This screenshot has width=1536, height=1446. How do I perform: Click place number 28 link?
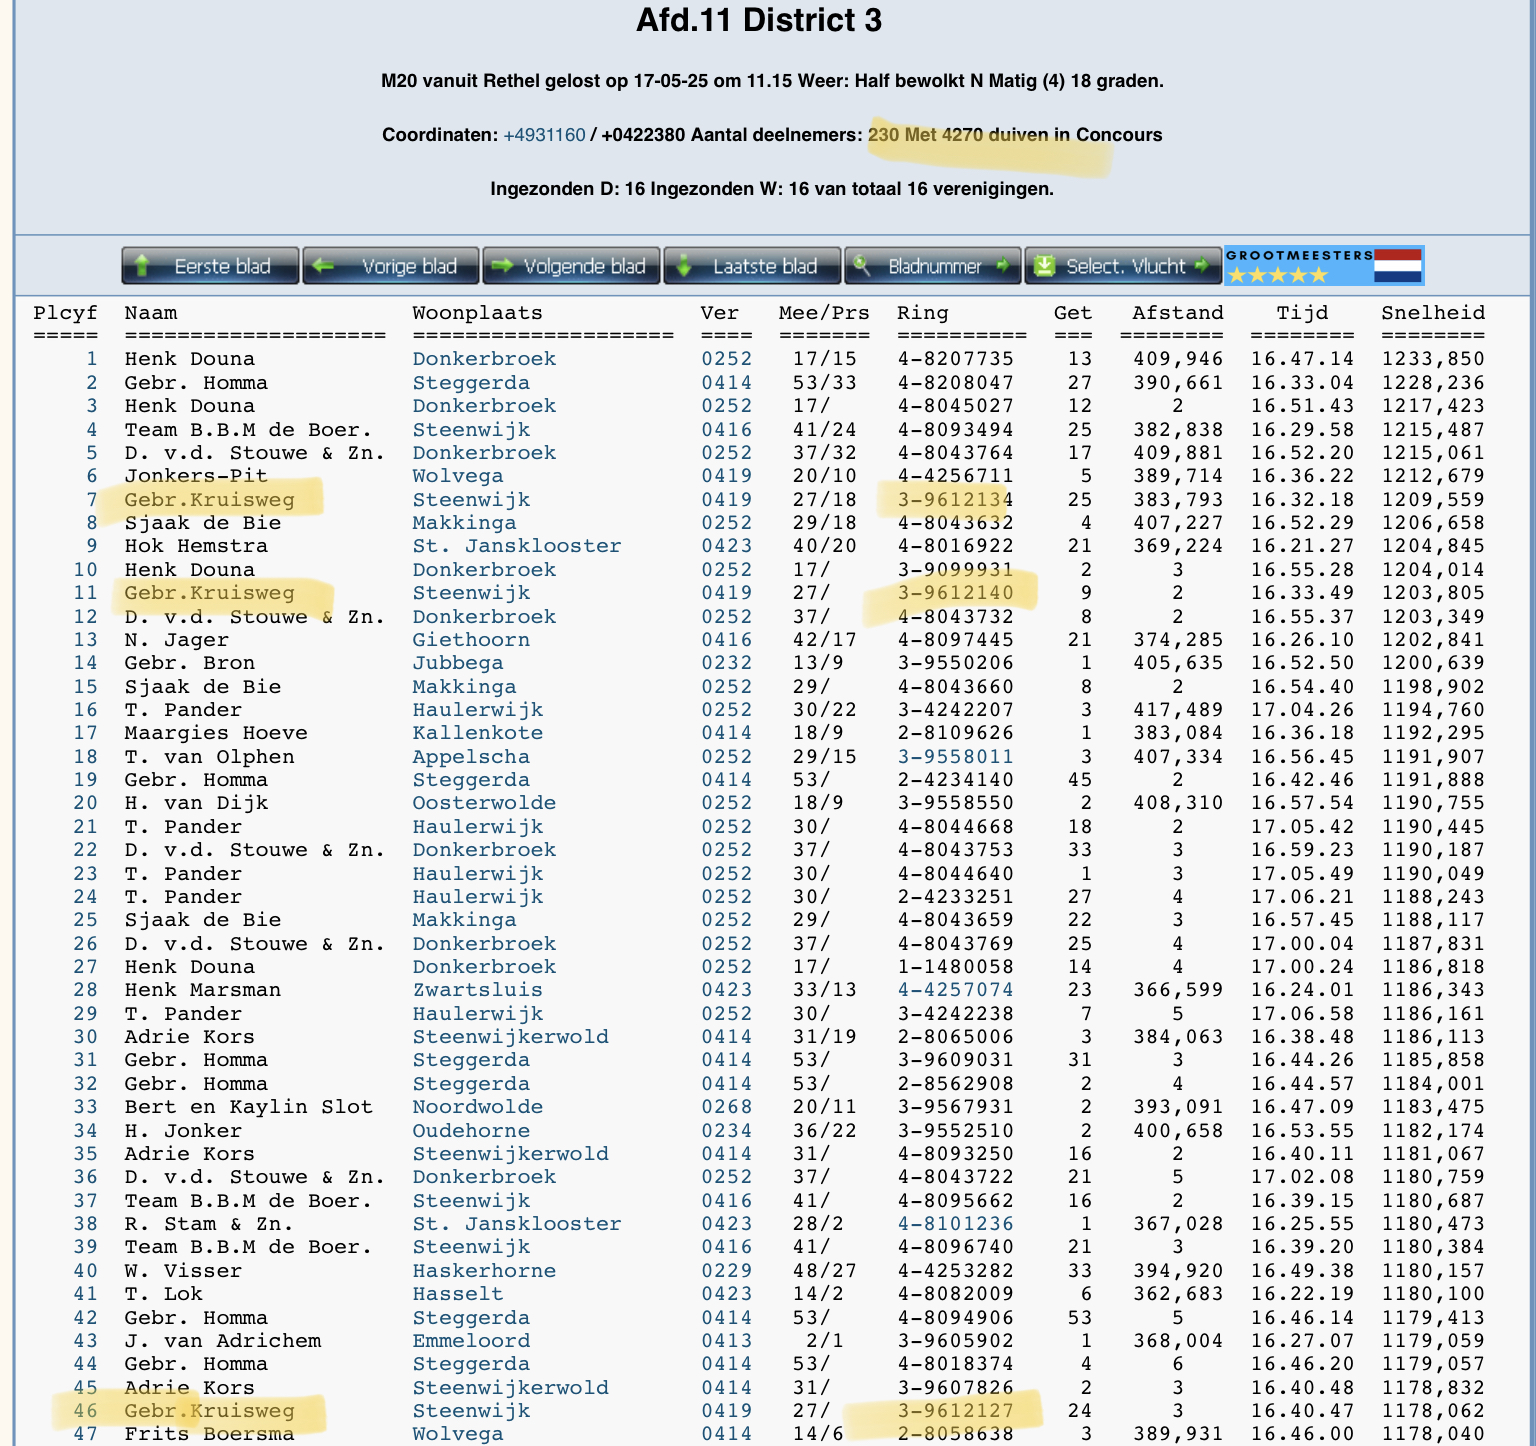85,990
